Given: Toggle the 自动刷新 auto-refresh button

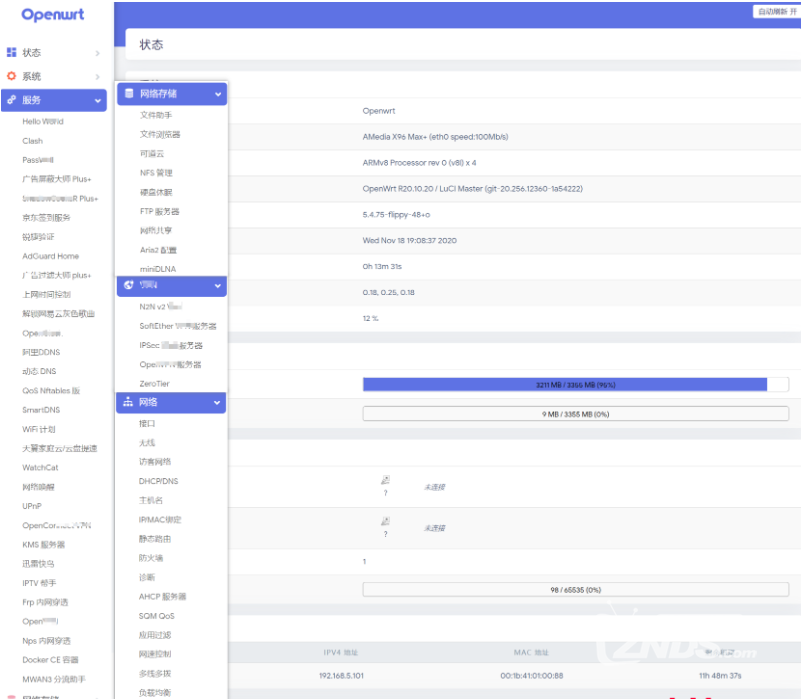Looking at the screenshot, I should coord(777,12).
